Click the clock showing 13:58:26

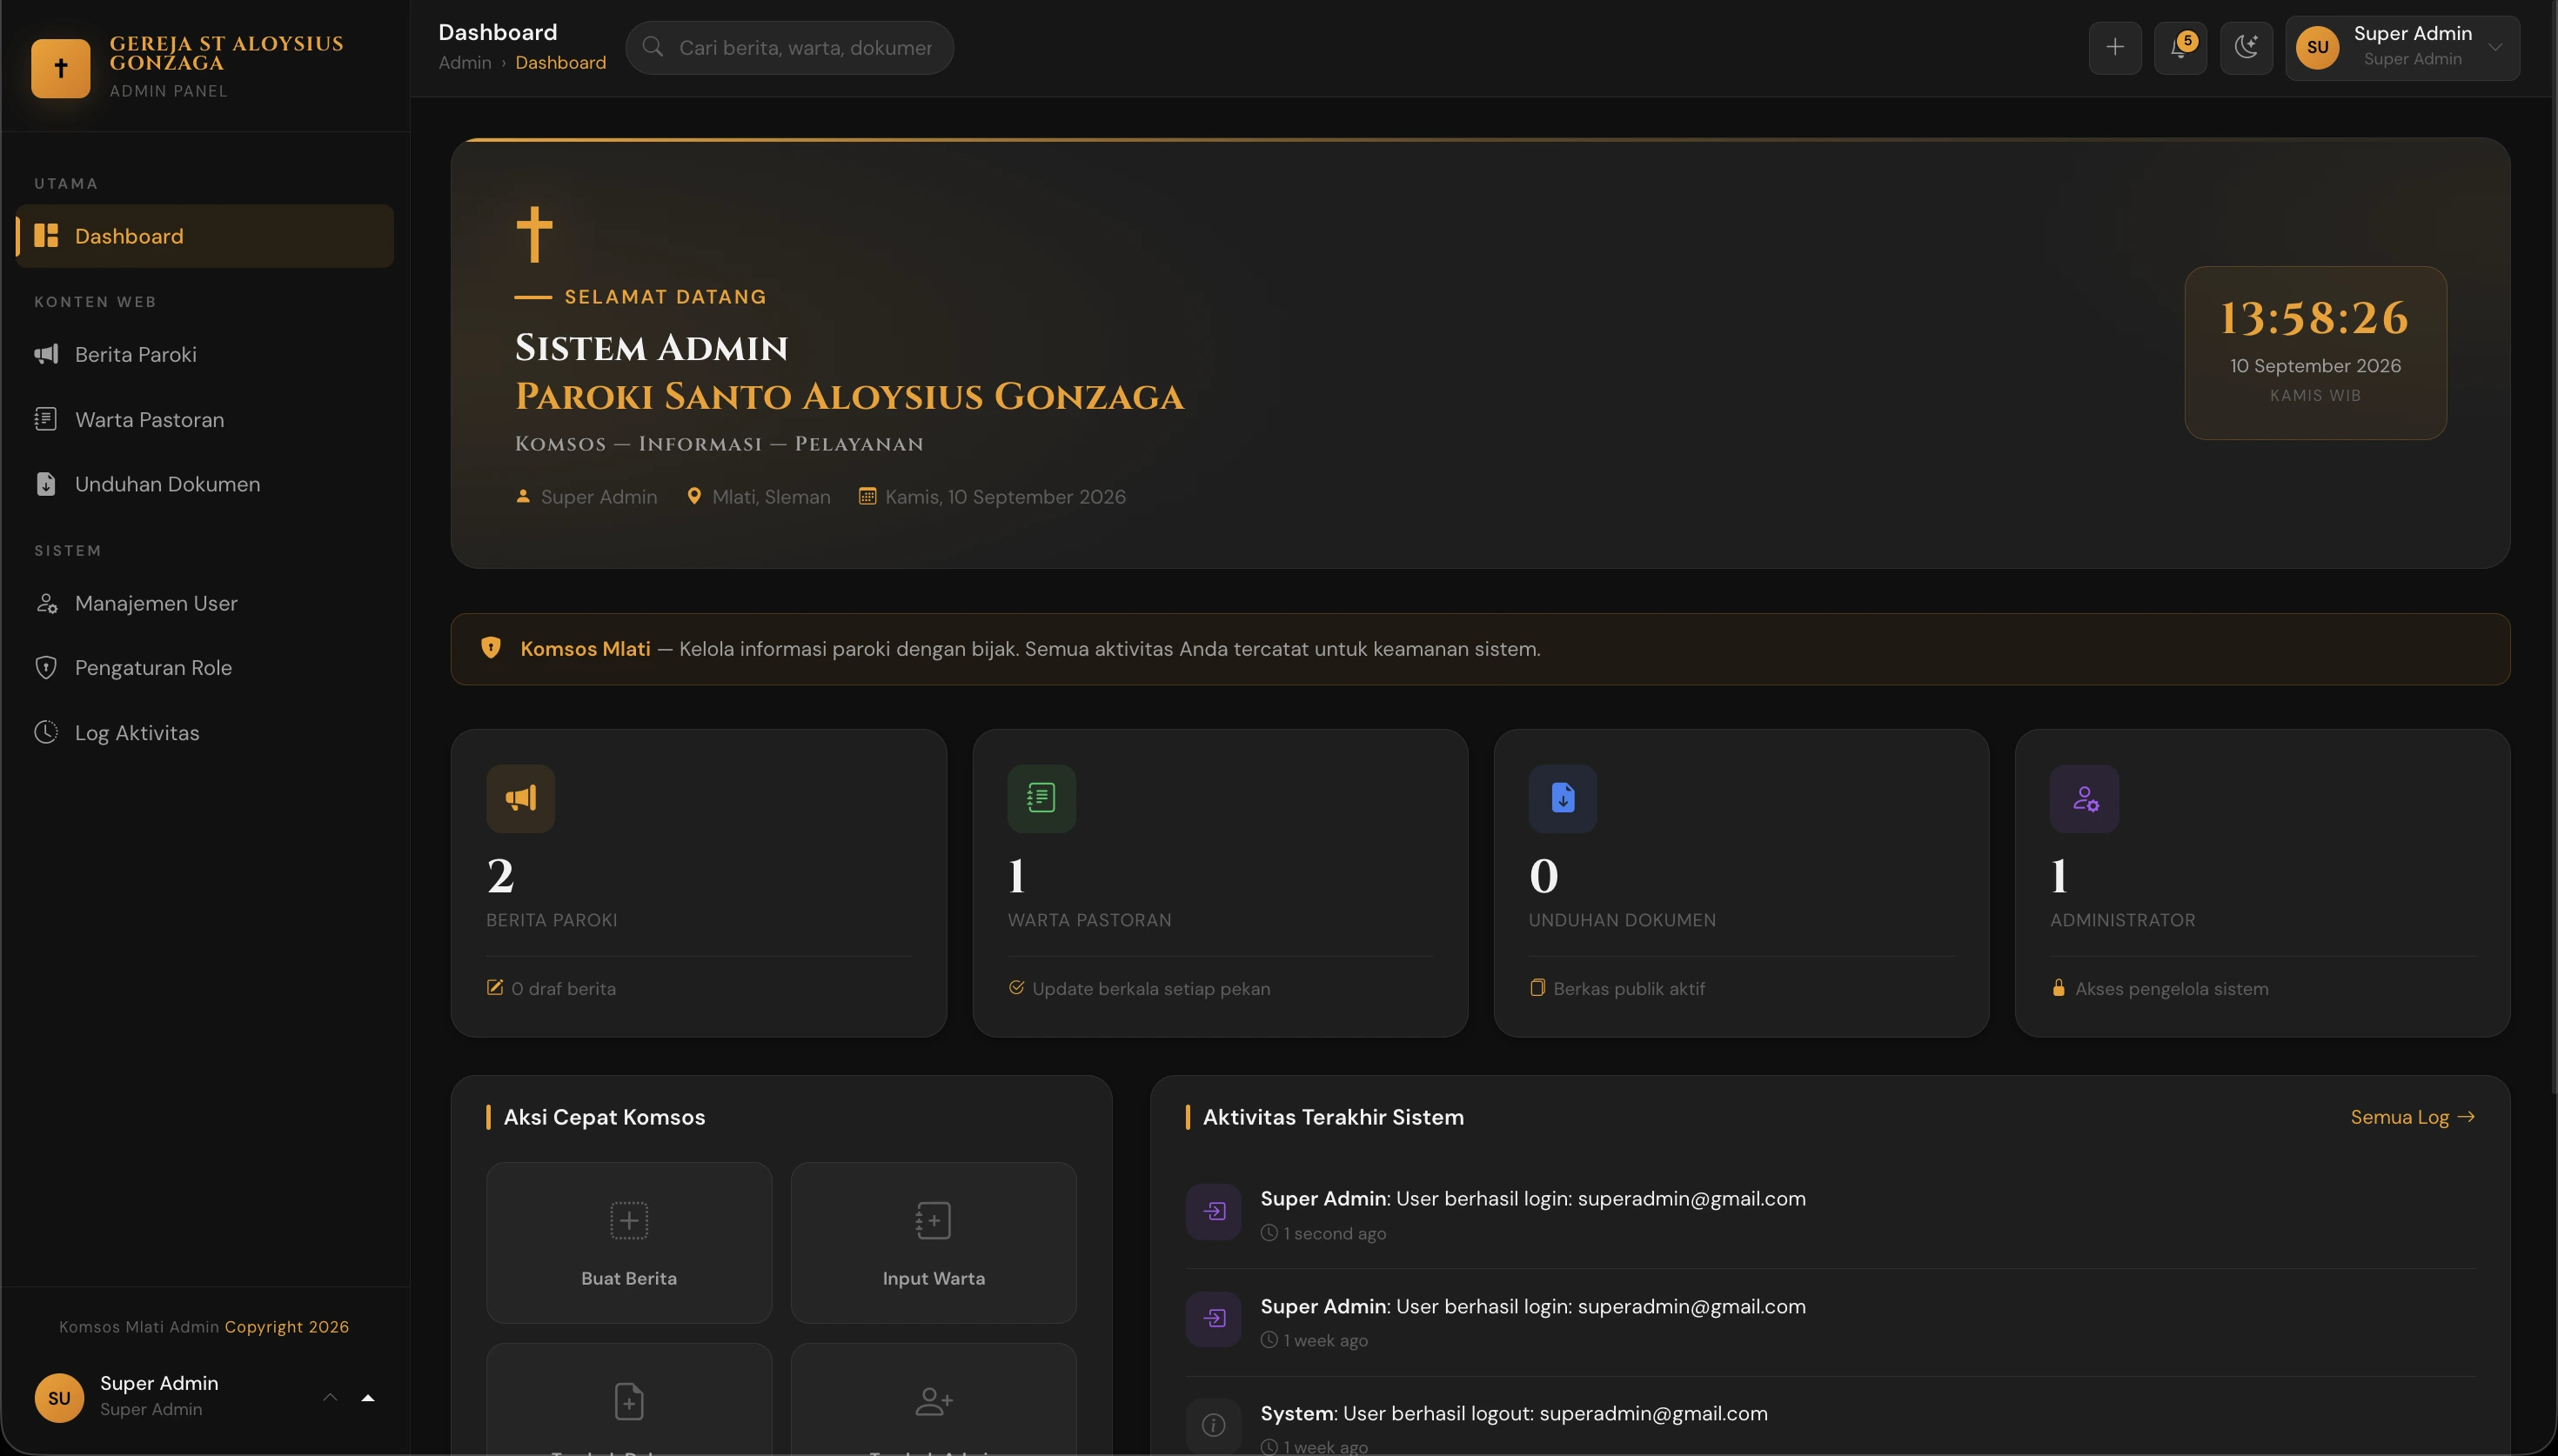pos(2315,318)
